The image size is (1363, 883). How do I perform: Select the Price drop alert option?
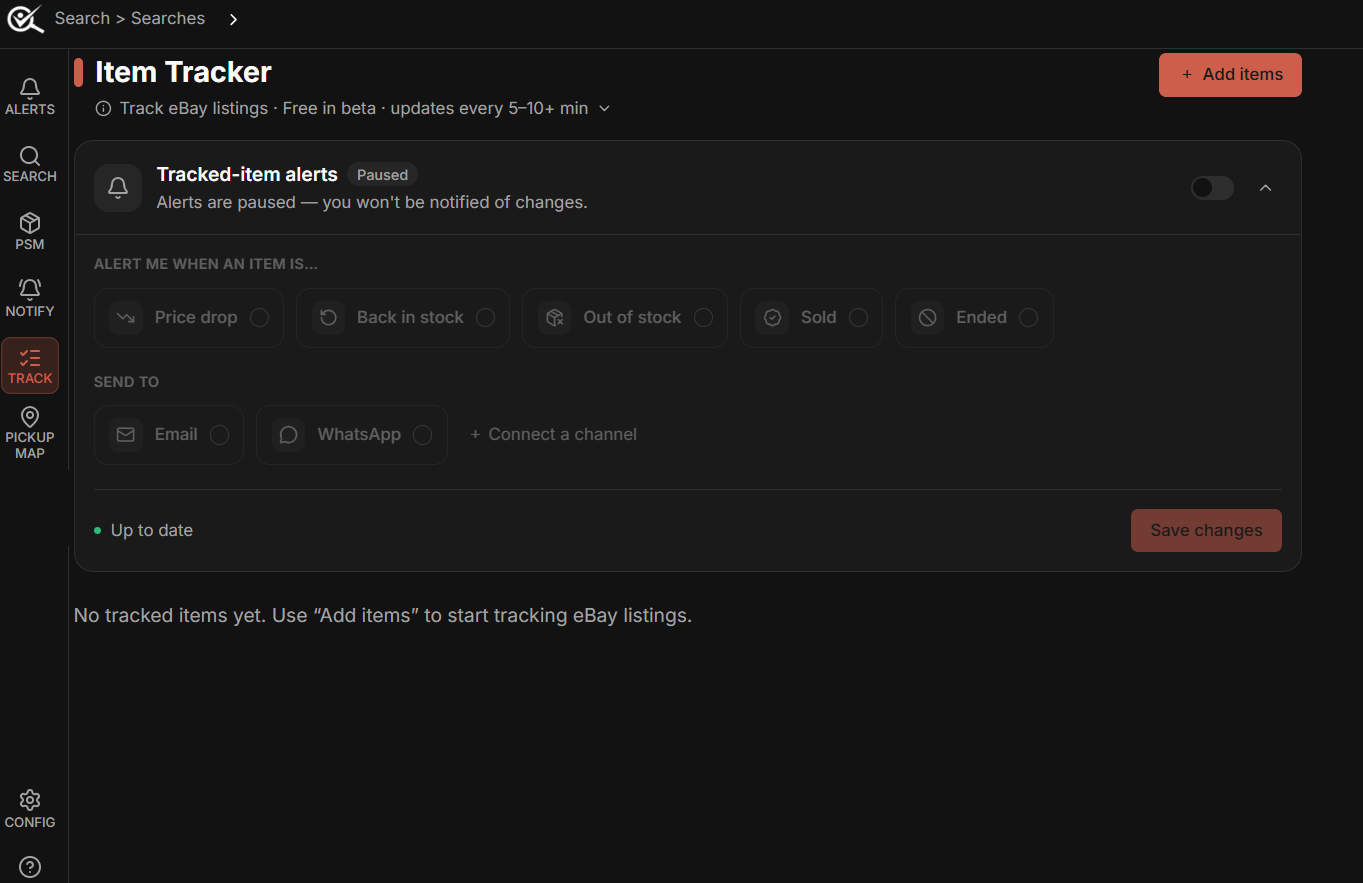point(189,318)
